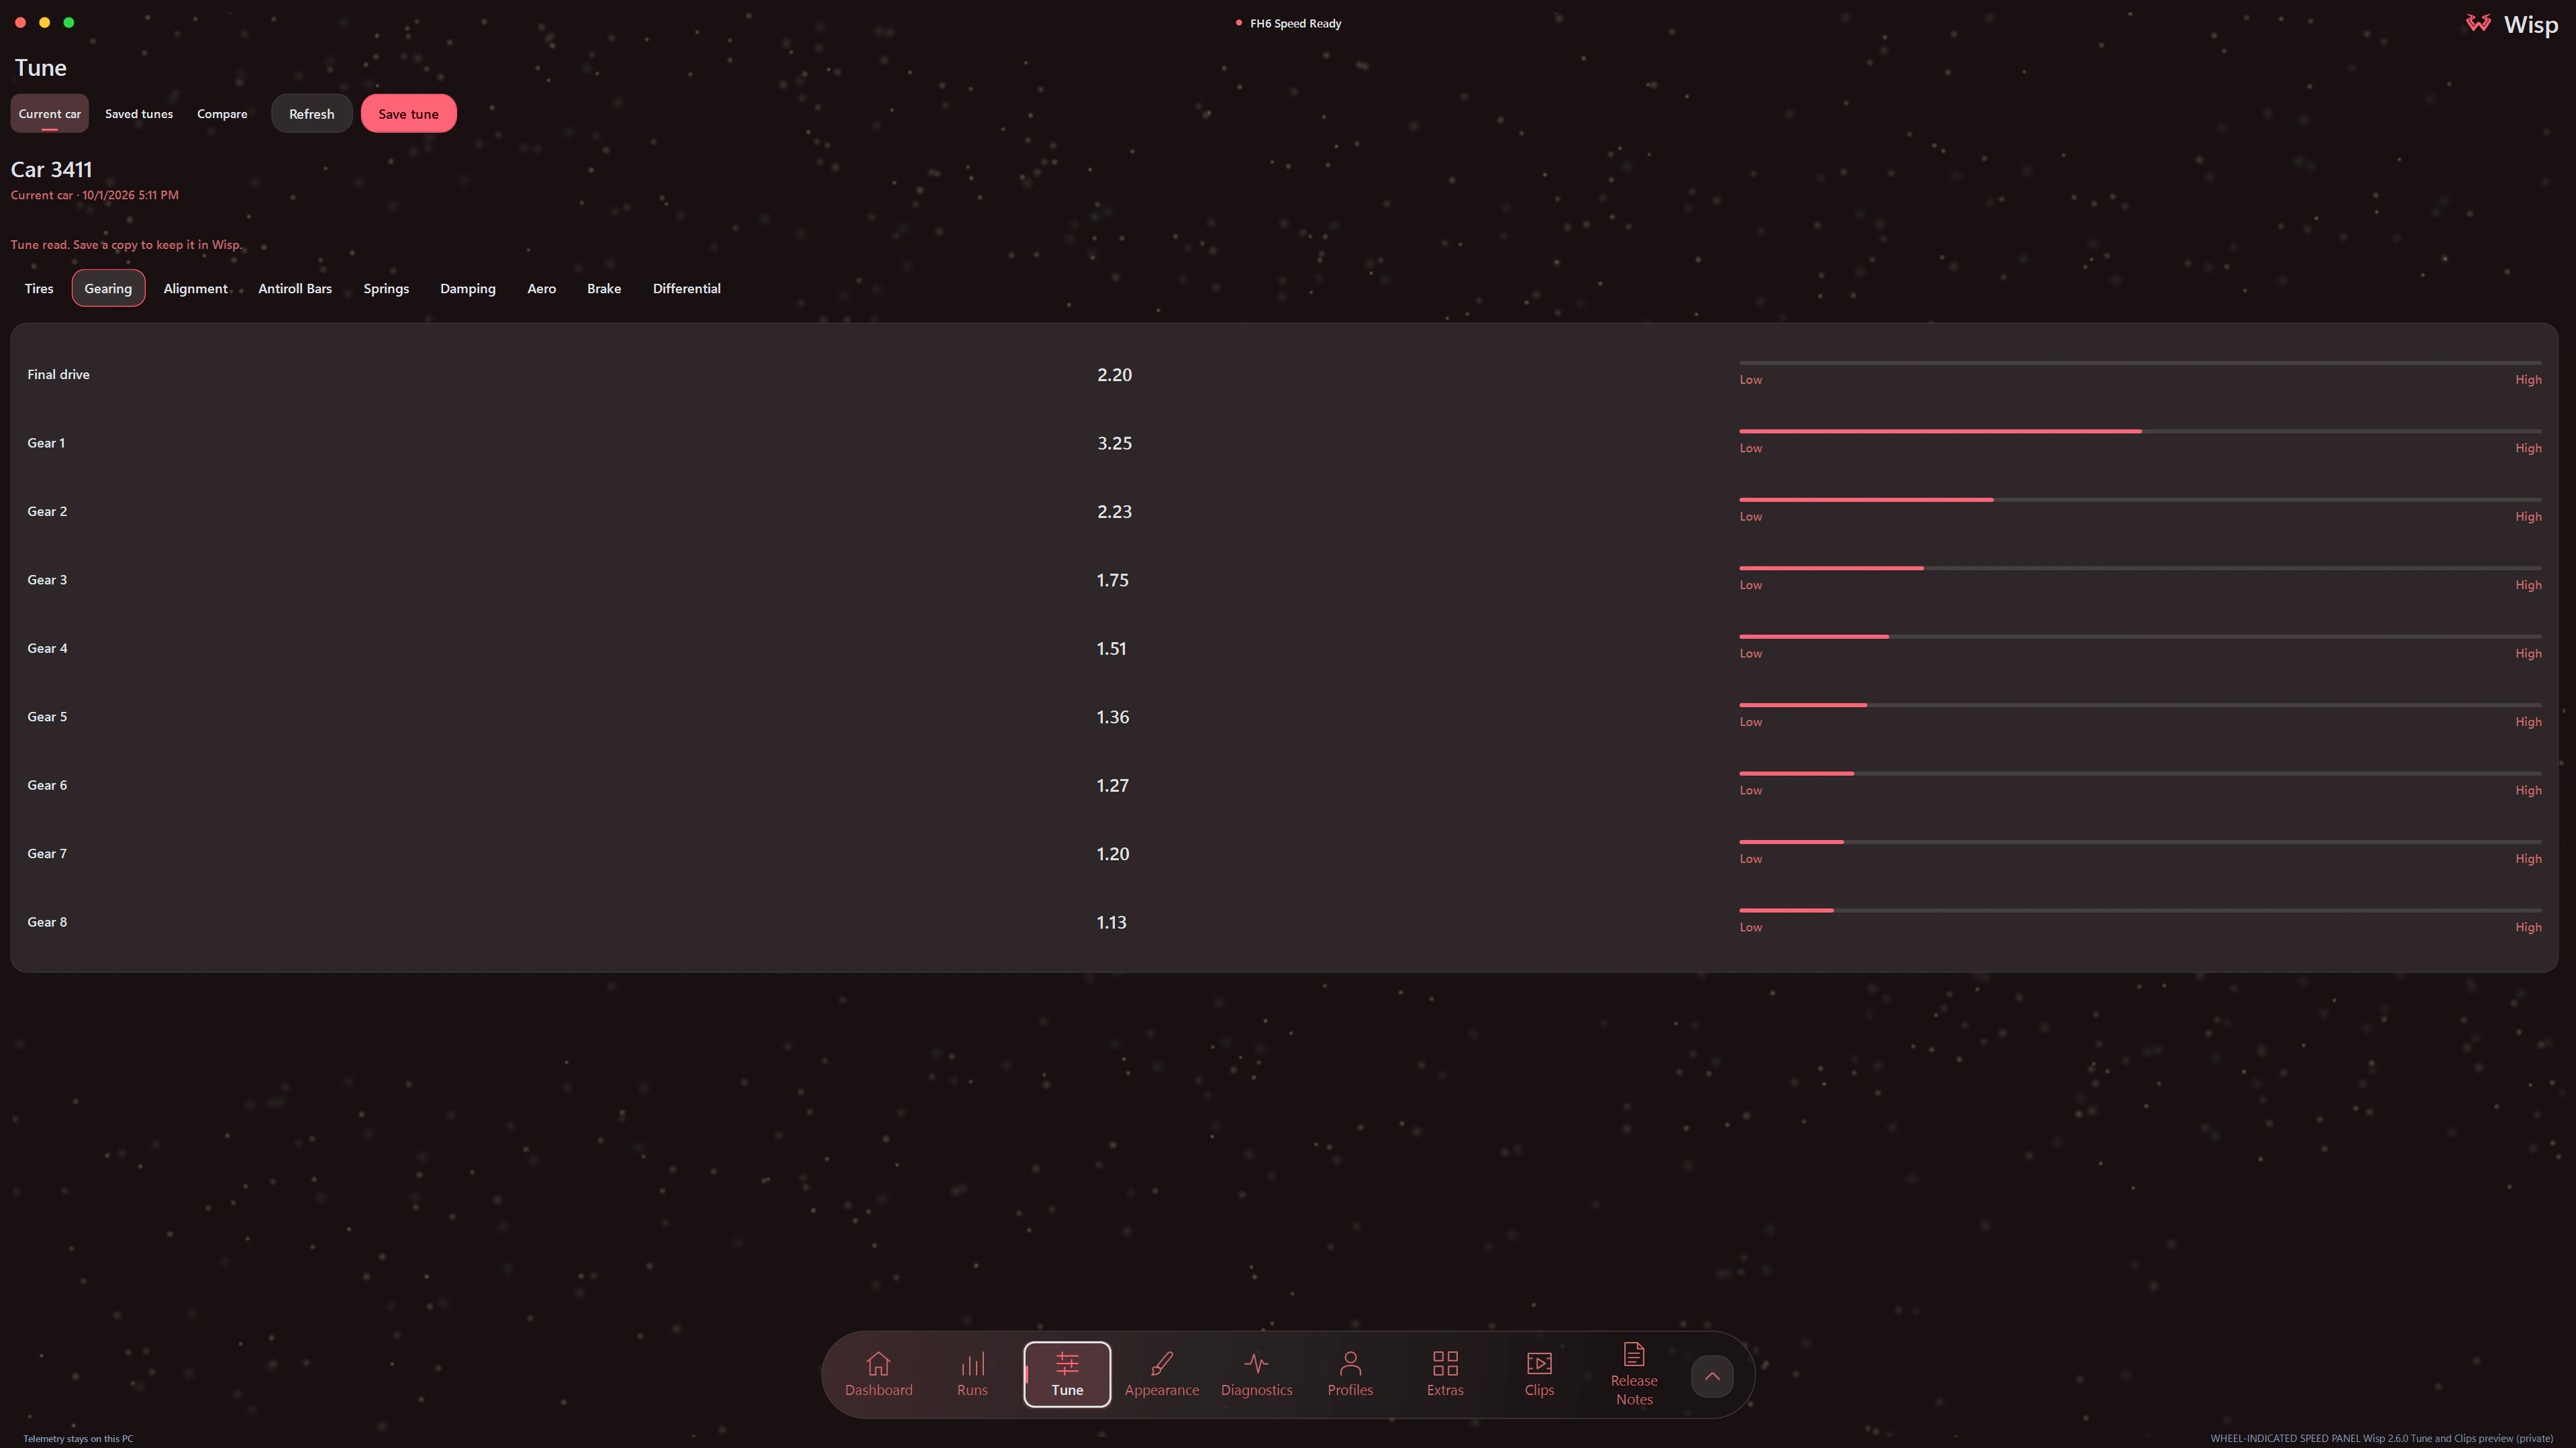The width and height of the screenshot is (2576, 1448).
Task: Click the Gear 3 slider bar
Action: point(2140,568)
